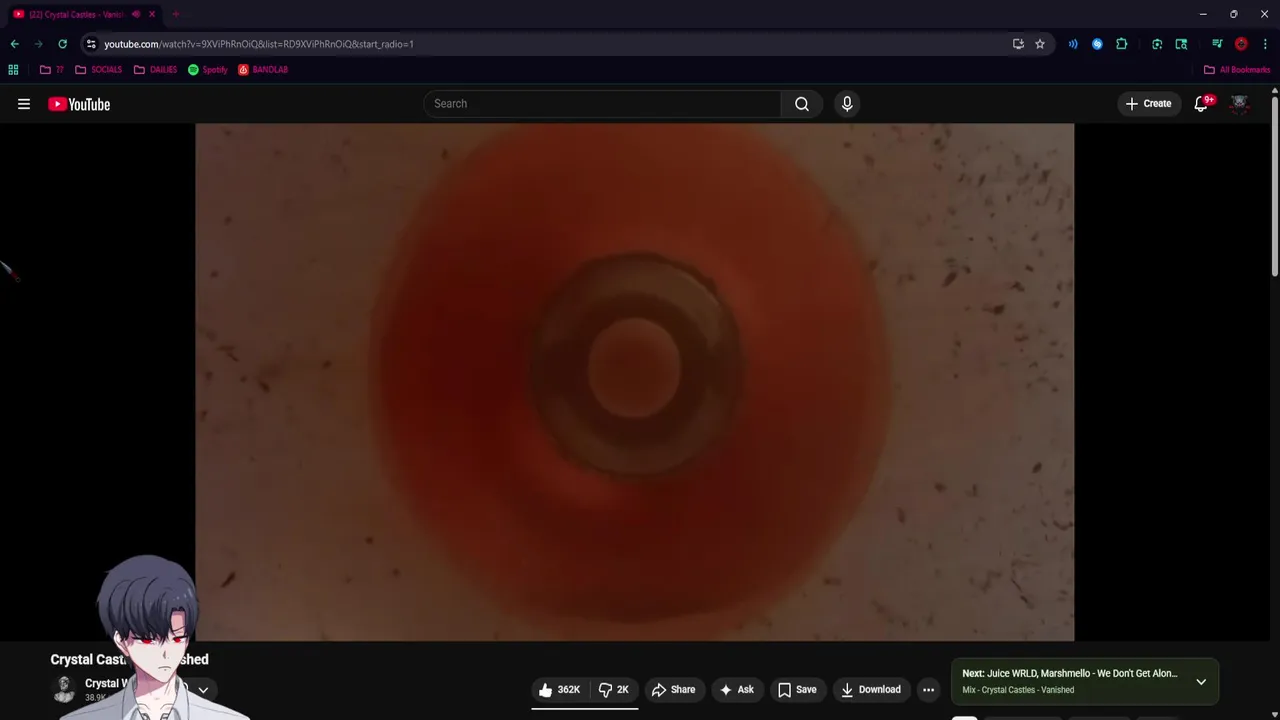
Task: Open the browser apps grid shortcut
Action: pyautogui.click(x=13, y=70)
